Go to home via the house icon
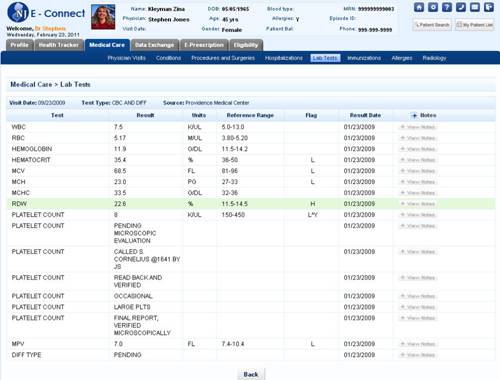This screenshot has width=500, height=380. click(419, 7)
